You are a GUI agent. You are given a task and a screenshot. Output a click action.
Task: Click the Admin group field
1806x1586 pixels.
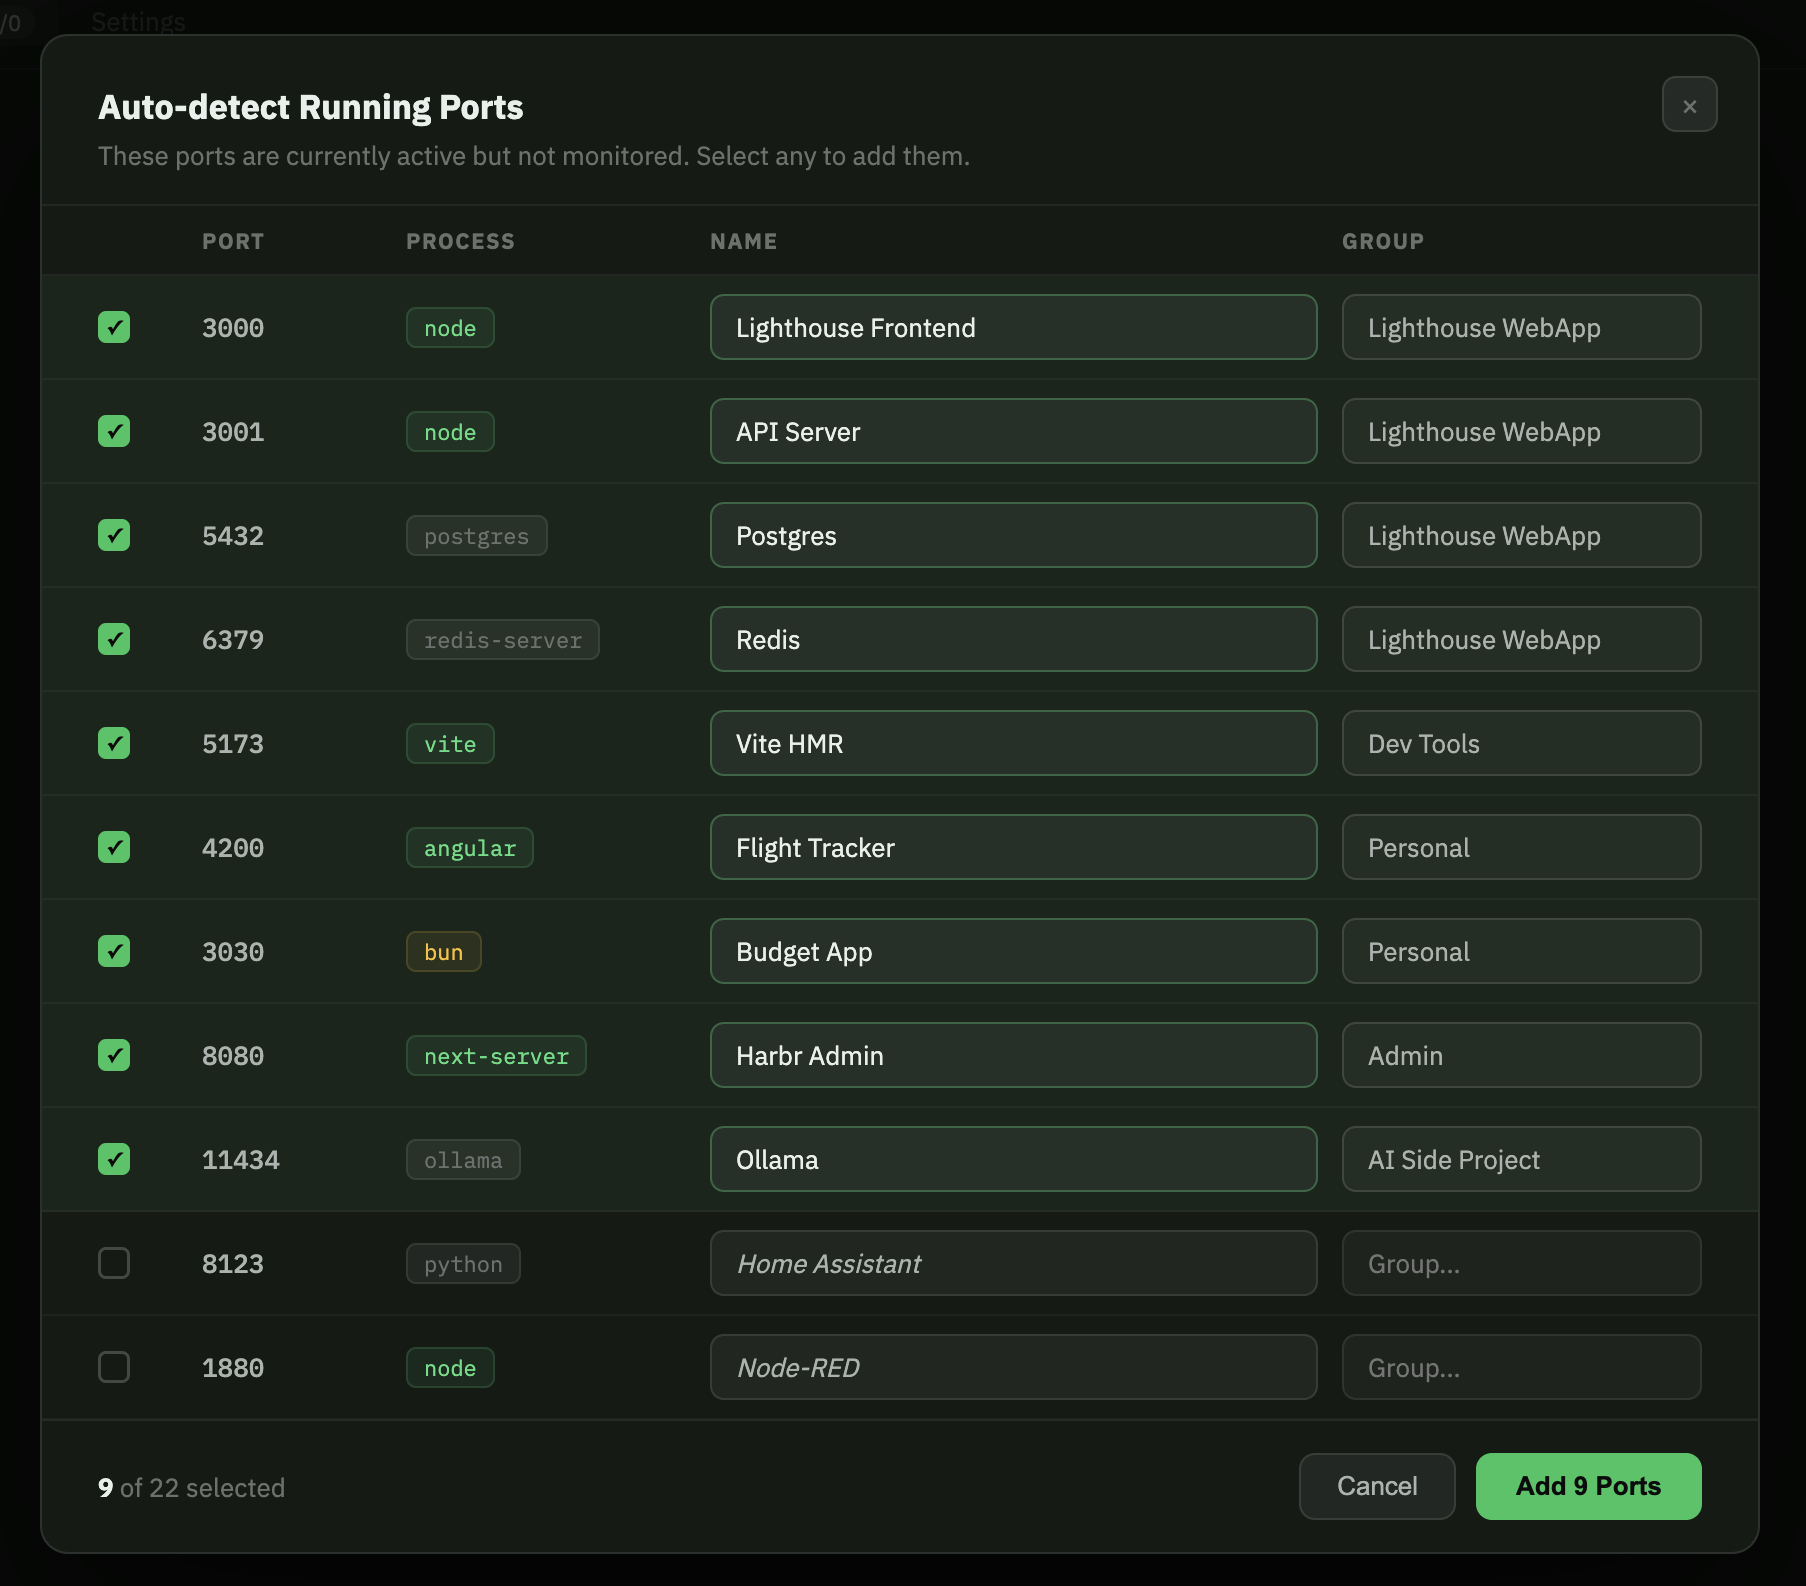coord(1521,1055)
